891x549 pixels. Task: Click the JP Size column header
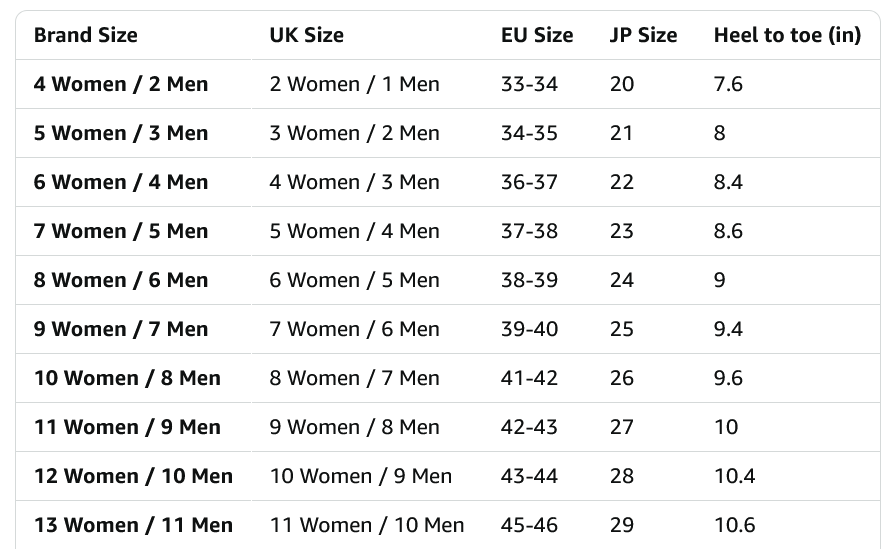pos(643,35)
